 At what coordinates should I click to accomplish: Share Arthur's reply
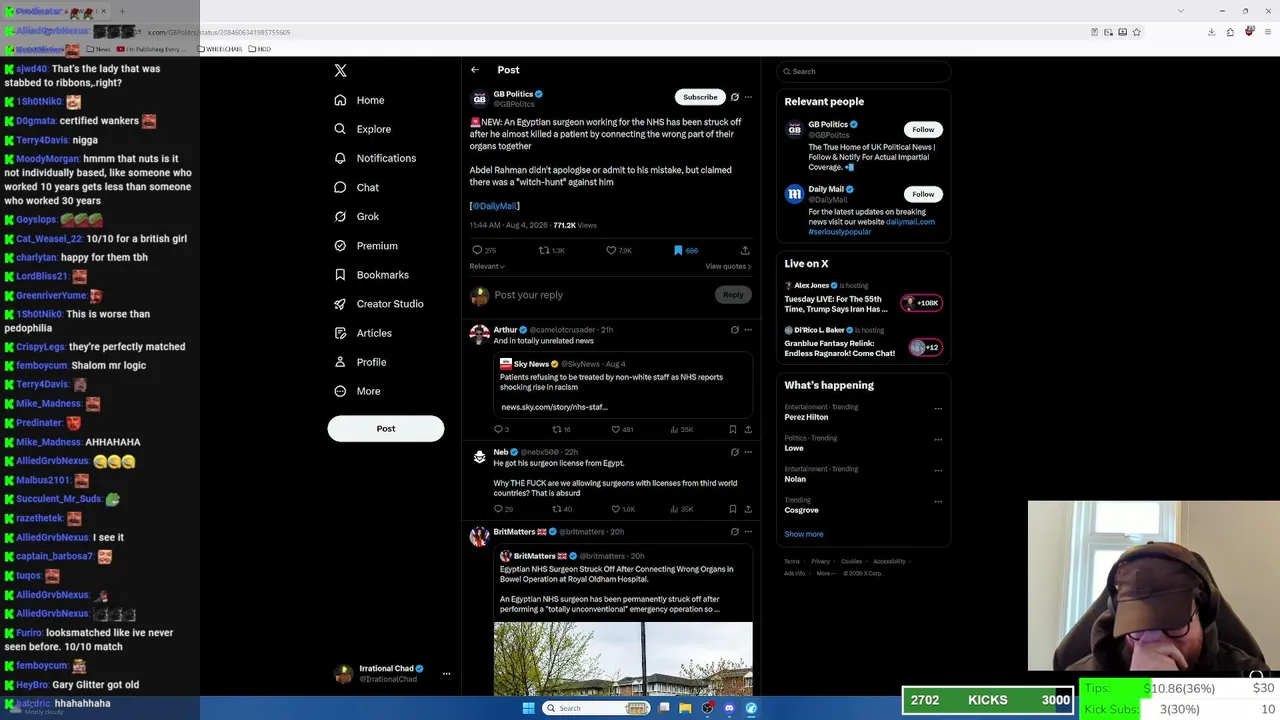point(748,429)
